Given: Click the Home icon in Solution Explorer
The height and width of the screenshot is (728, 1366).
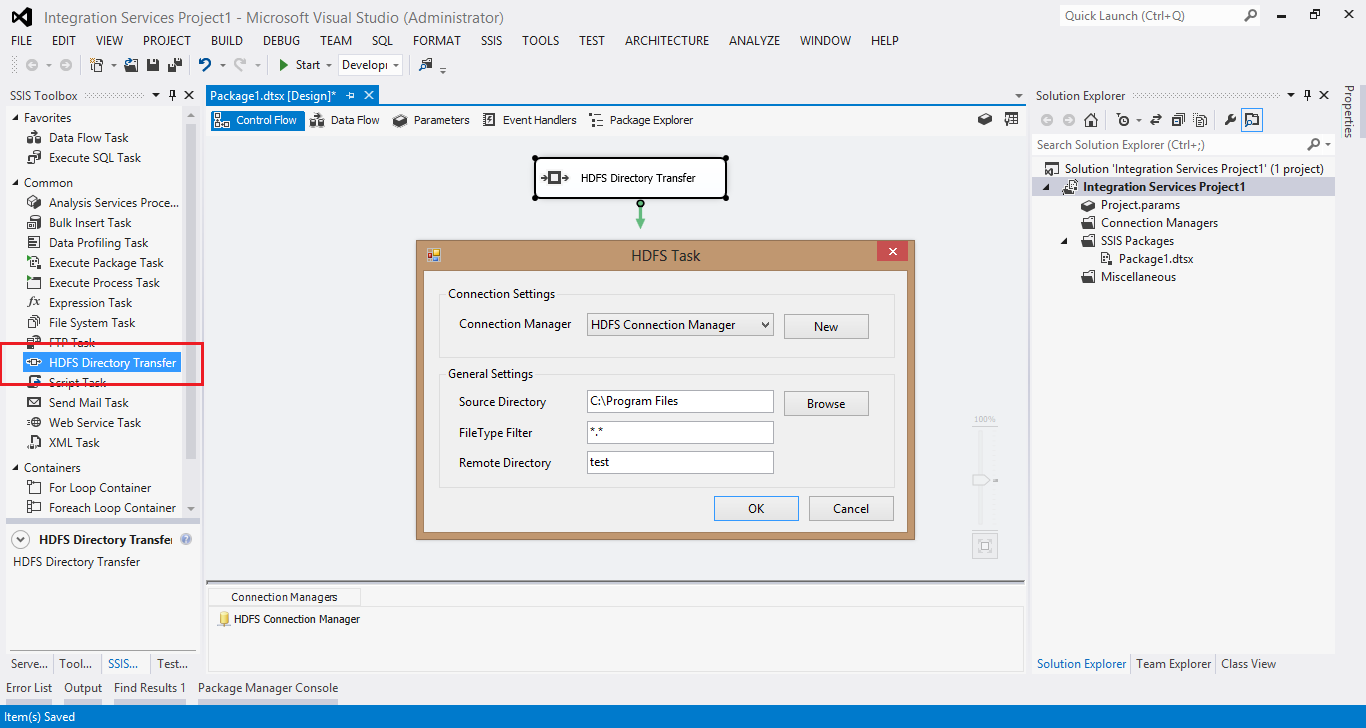Looking at the screenshot, I should (1091, 120).
